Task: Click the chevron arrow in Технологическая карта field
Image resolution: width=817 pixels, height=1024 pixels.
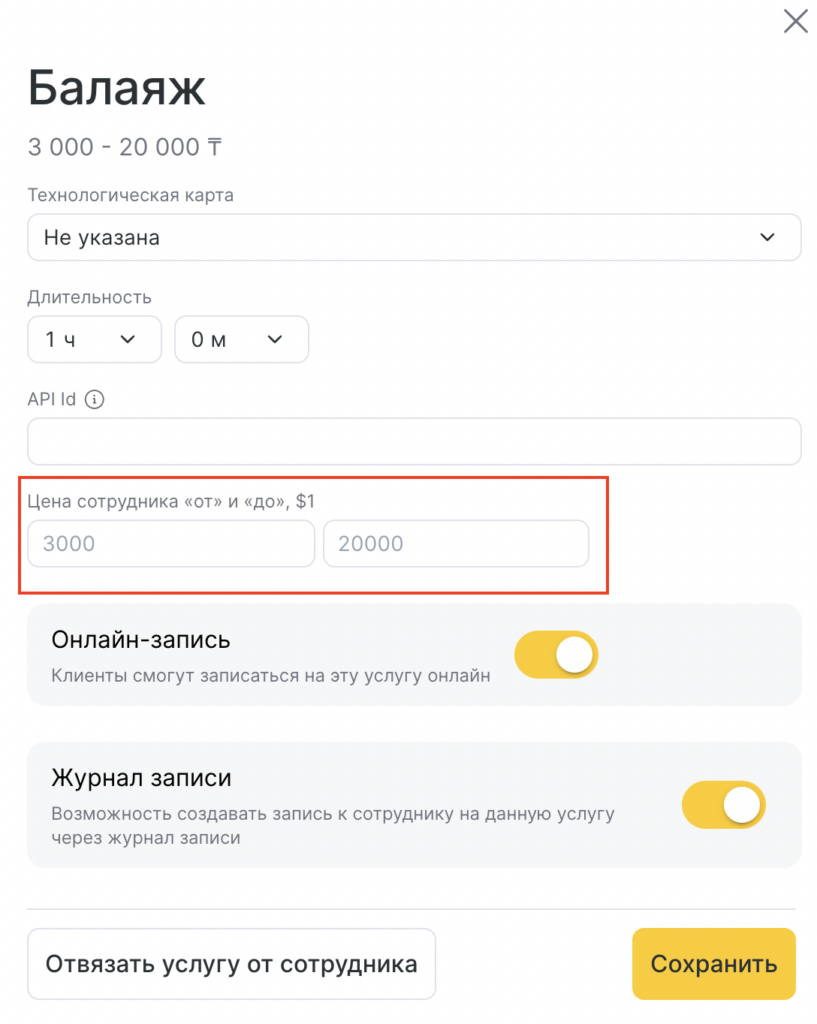Action: (767, 238)
